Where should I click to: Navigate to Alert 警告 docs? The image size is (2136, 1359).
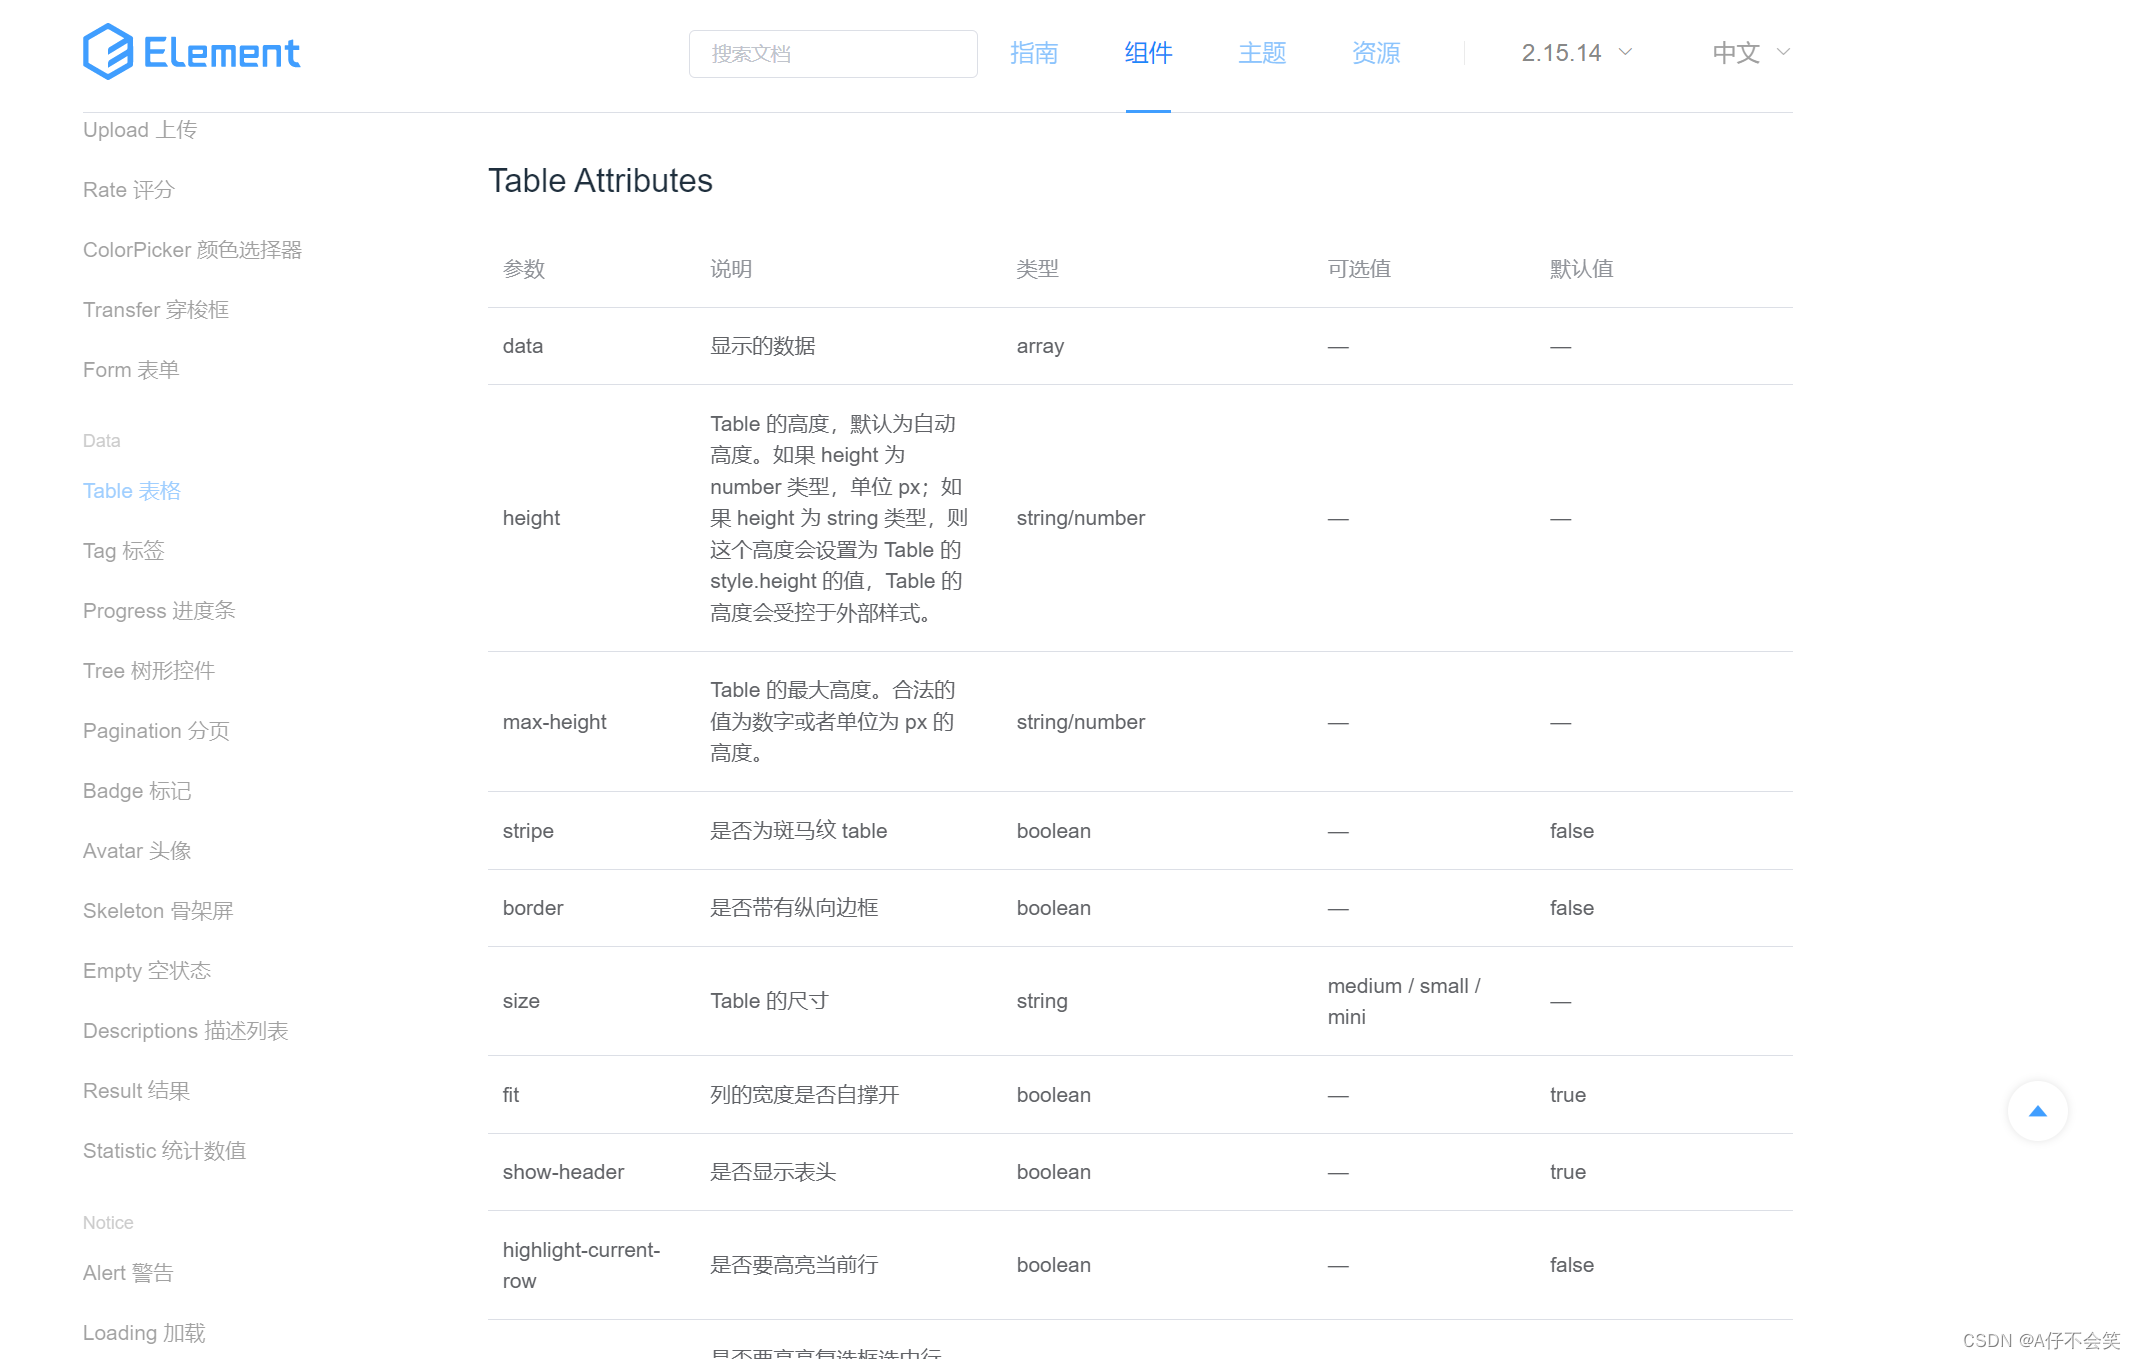[x=128, y=1272]
